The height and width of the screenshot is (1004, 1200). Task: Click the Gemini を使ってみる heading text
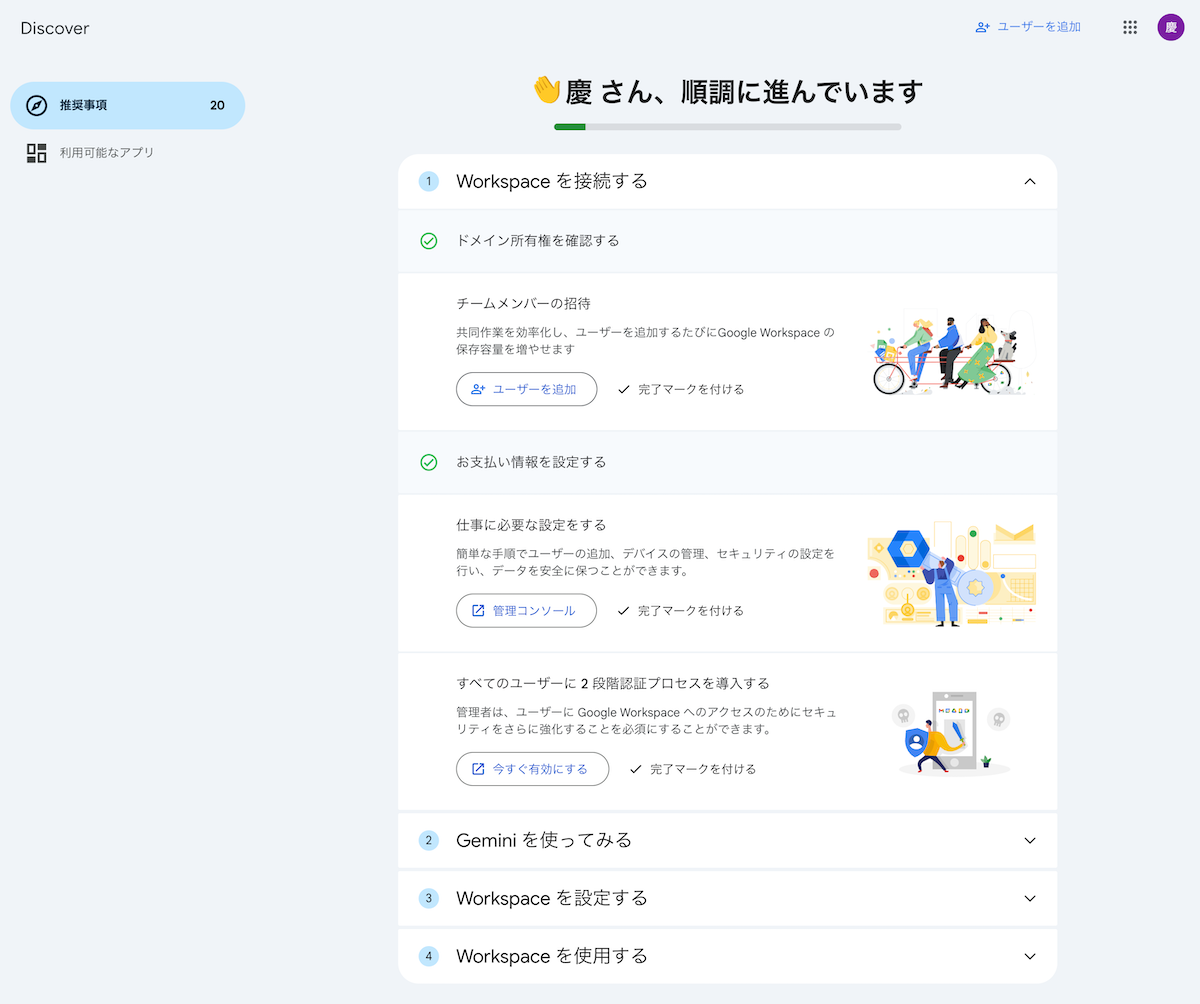click(544, 840)
